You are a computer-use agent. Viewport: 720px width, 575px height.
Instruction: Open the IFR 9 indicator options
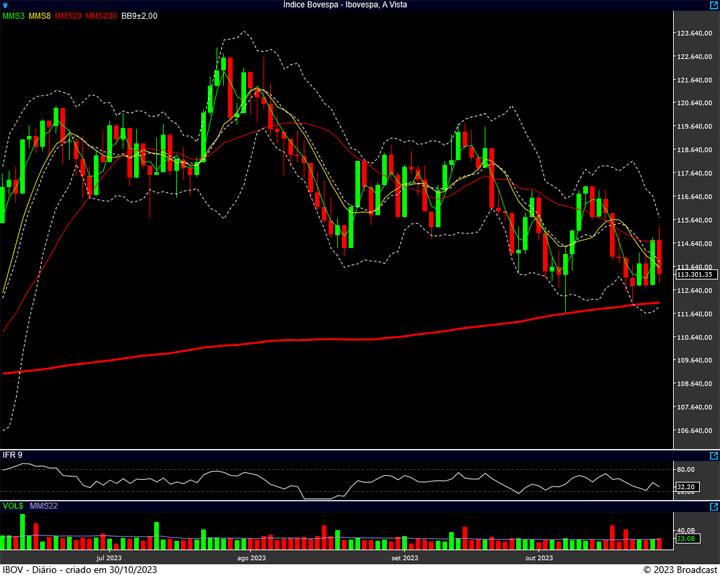click(x=13, y=455)
